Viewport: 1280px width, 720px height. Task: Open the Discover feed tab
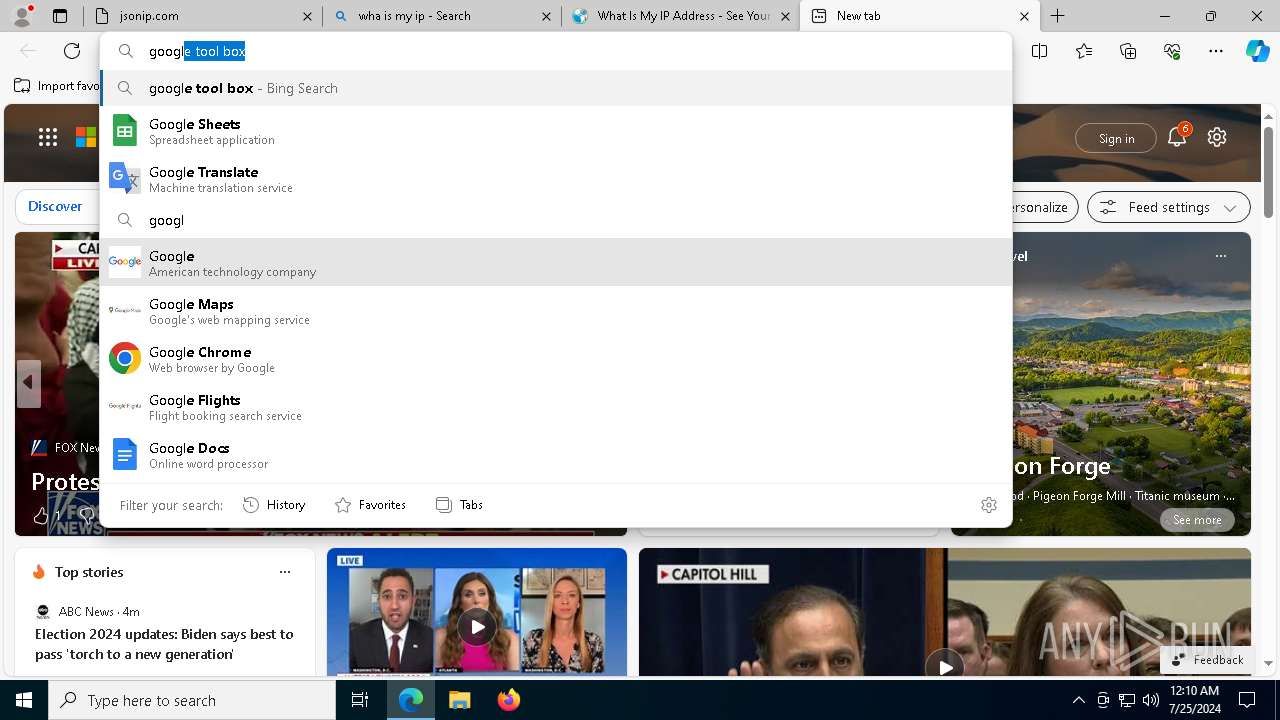coord(55,206)
